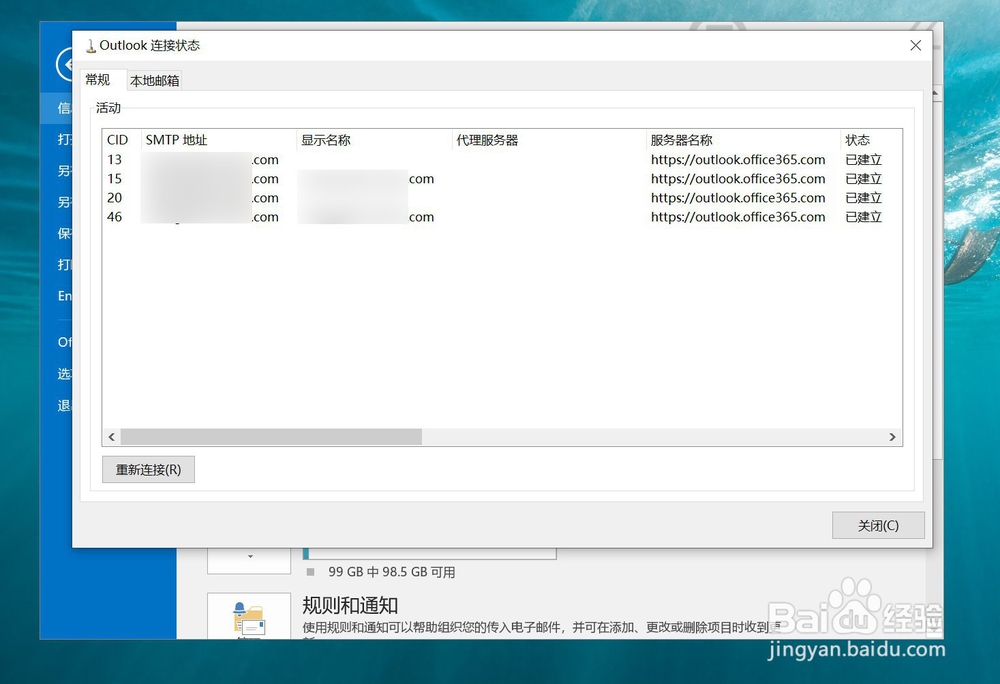Click the mailbox storage 99 GB text
Viewport: 1000px width, 684px height.
click(392, 572)
